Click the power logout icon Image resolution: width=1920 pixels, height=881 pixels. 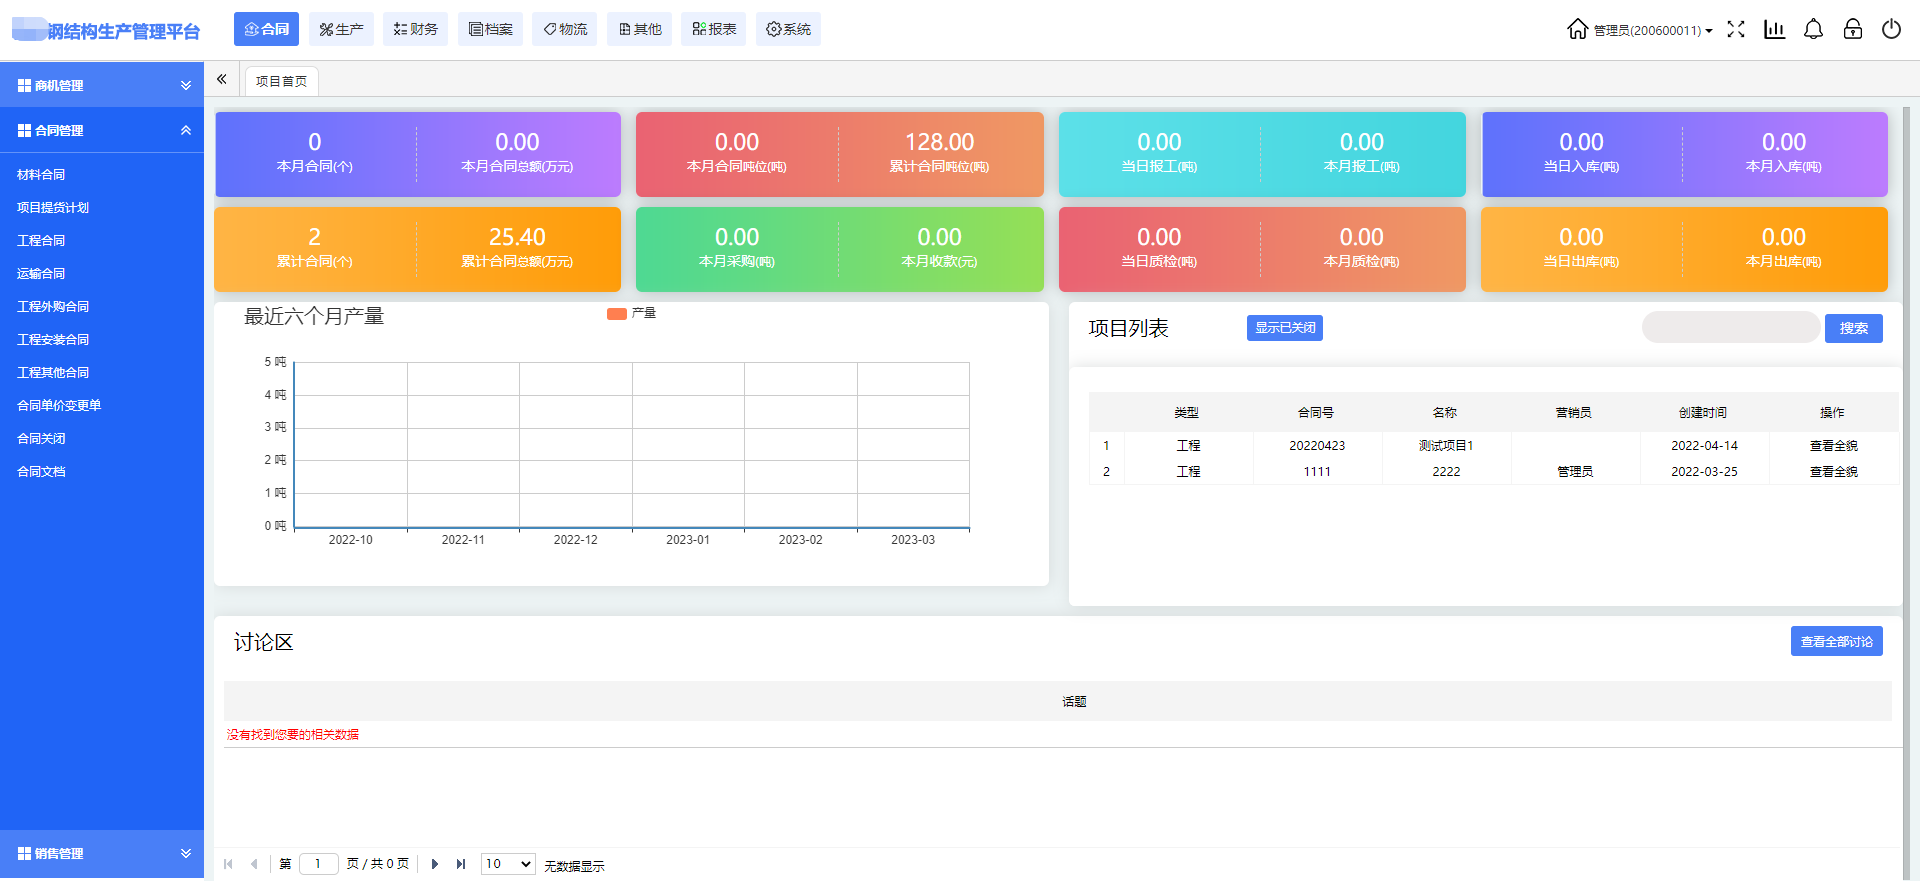[x=1891, y=29]
